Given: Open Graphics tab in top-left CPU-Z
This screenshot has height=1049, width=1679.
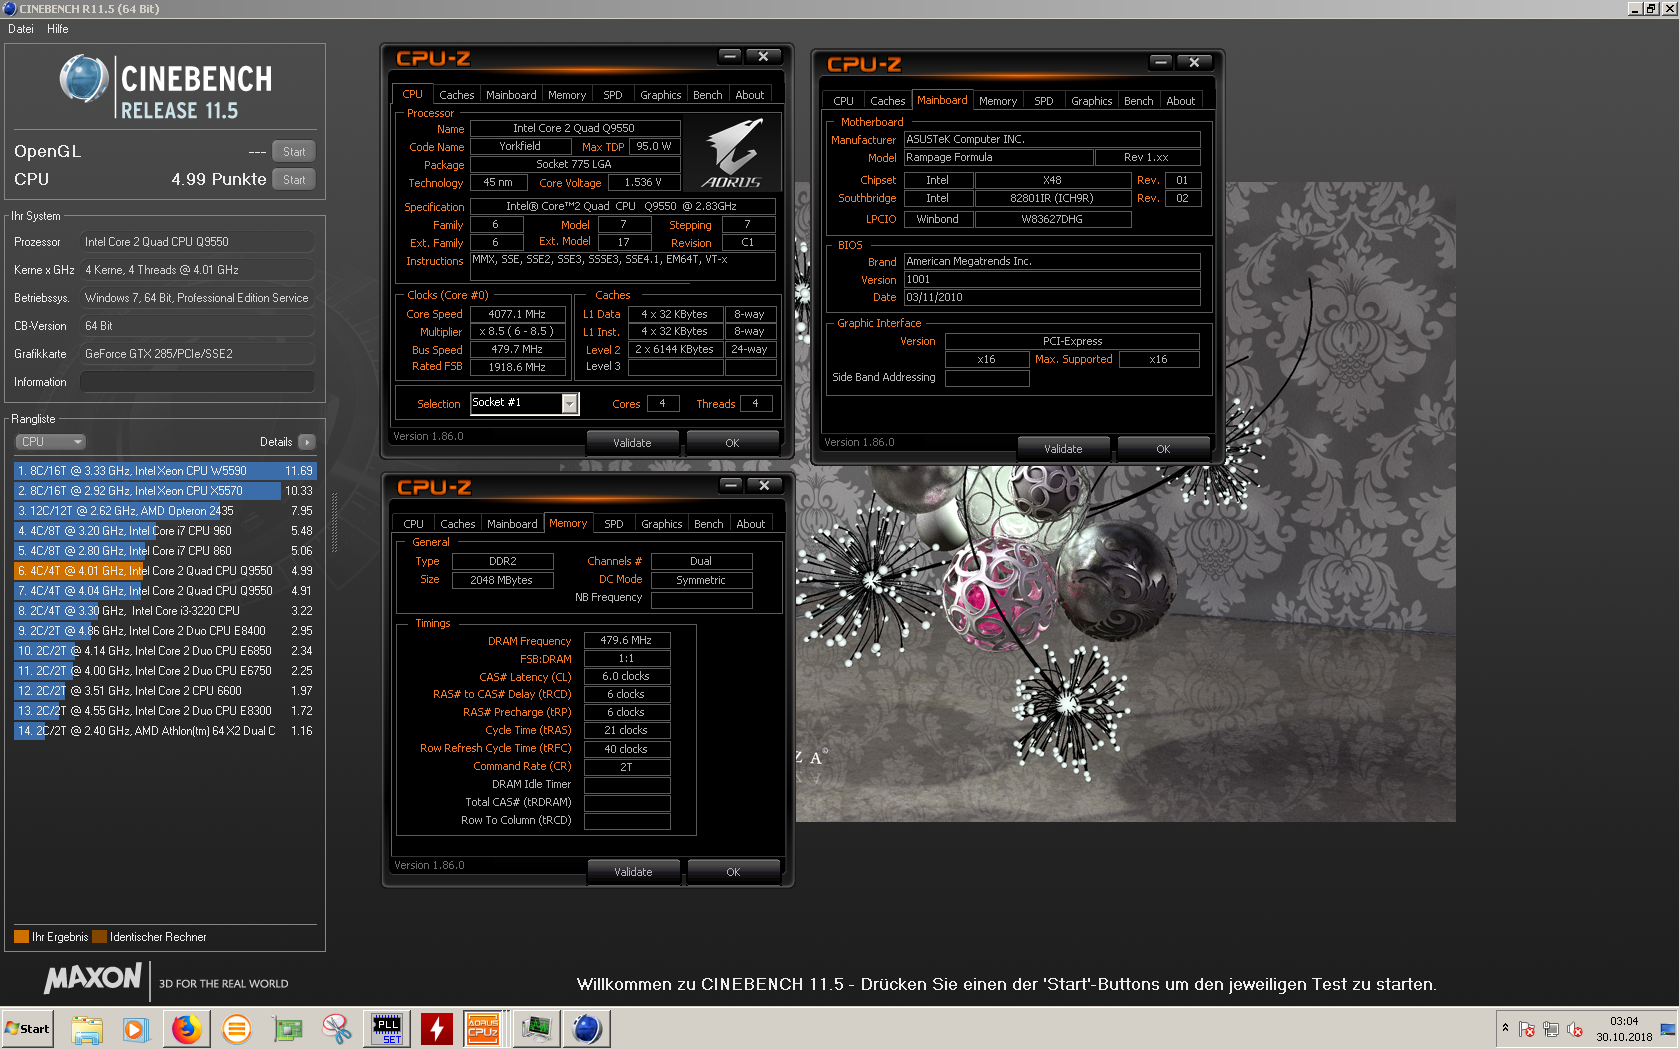Looking at the screenshot, I should pos(661,95).
